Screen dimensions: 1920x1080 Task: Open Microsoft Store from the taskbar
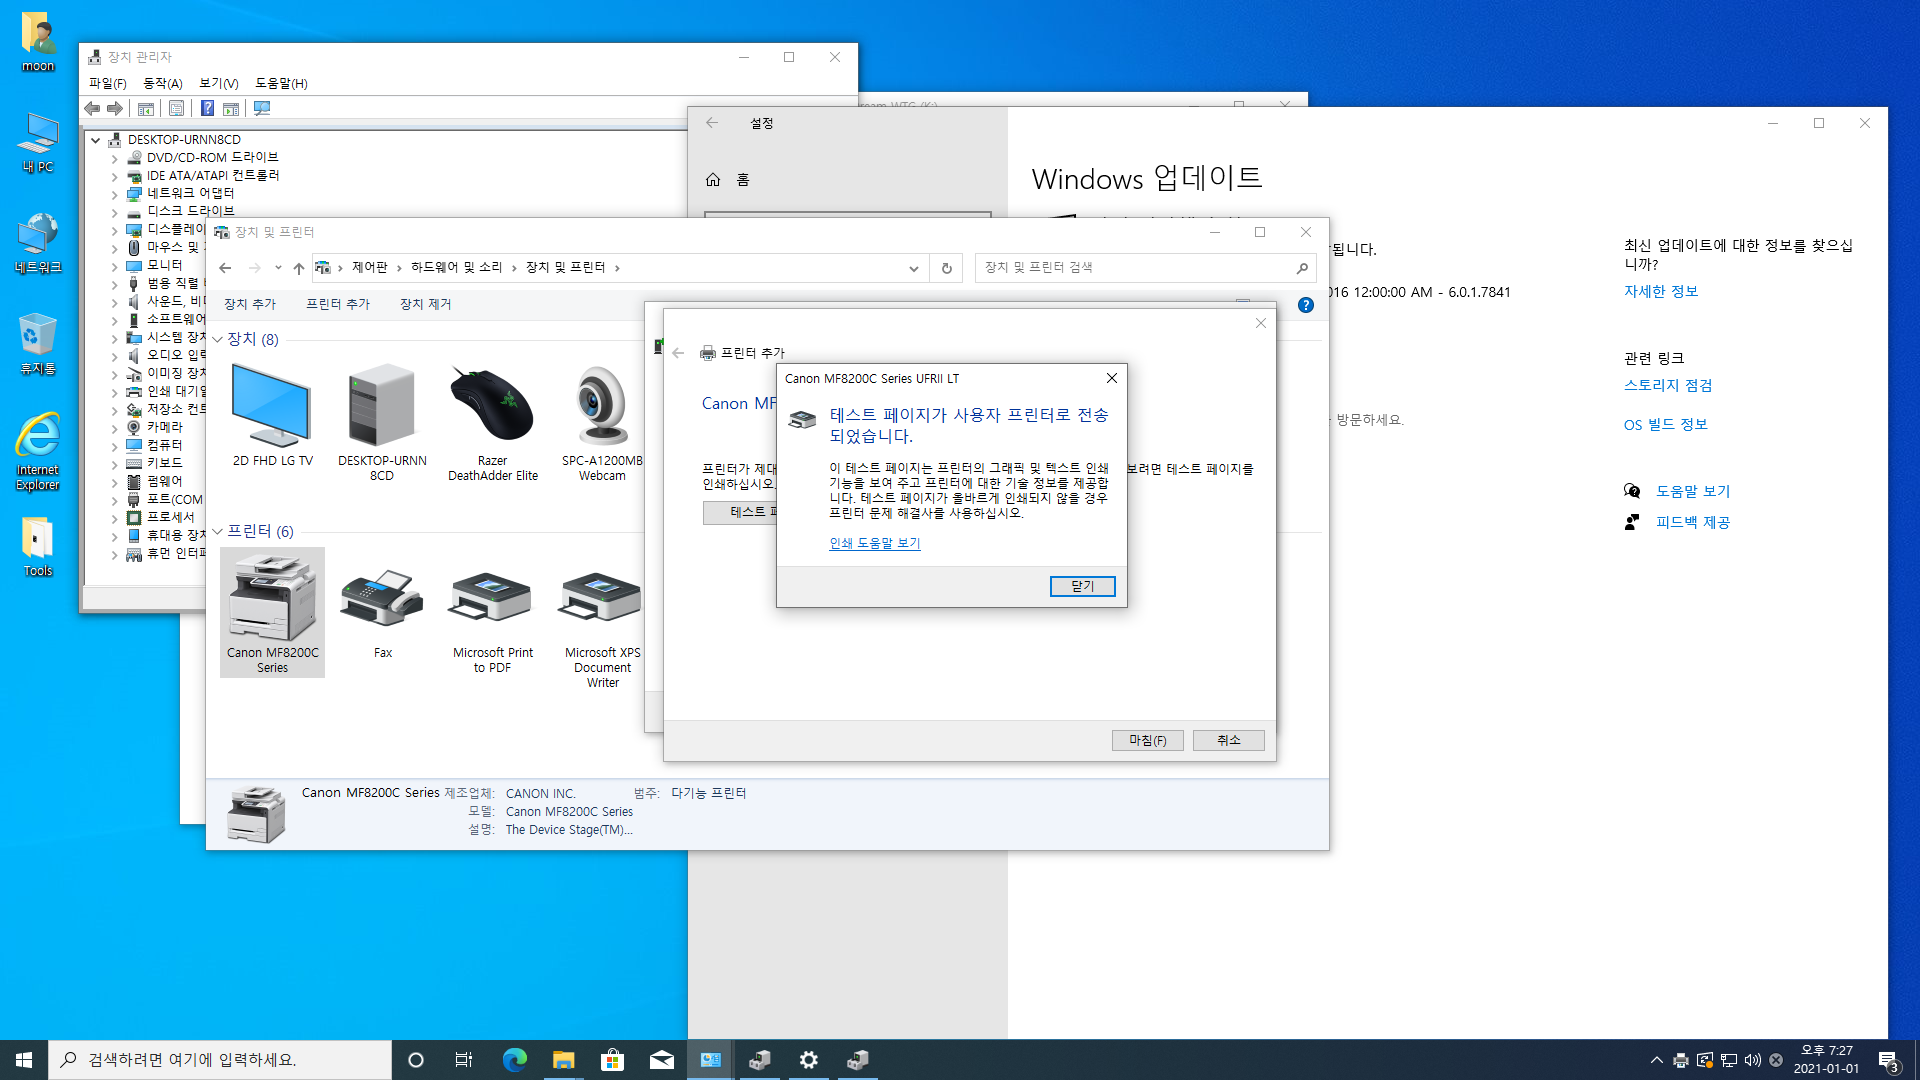click(x=612, y=1060)
